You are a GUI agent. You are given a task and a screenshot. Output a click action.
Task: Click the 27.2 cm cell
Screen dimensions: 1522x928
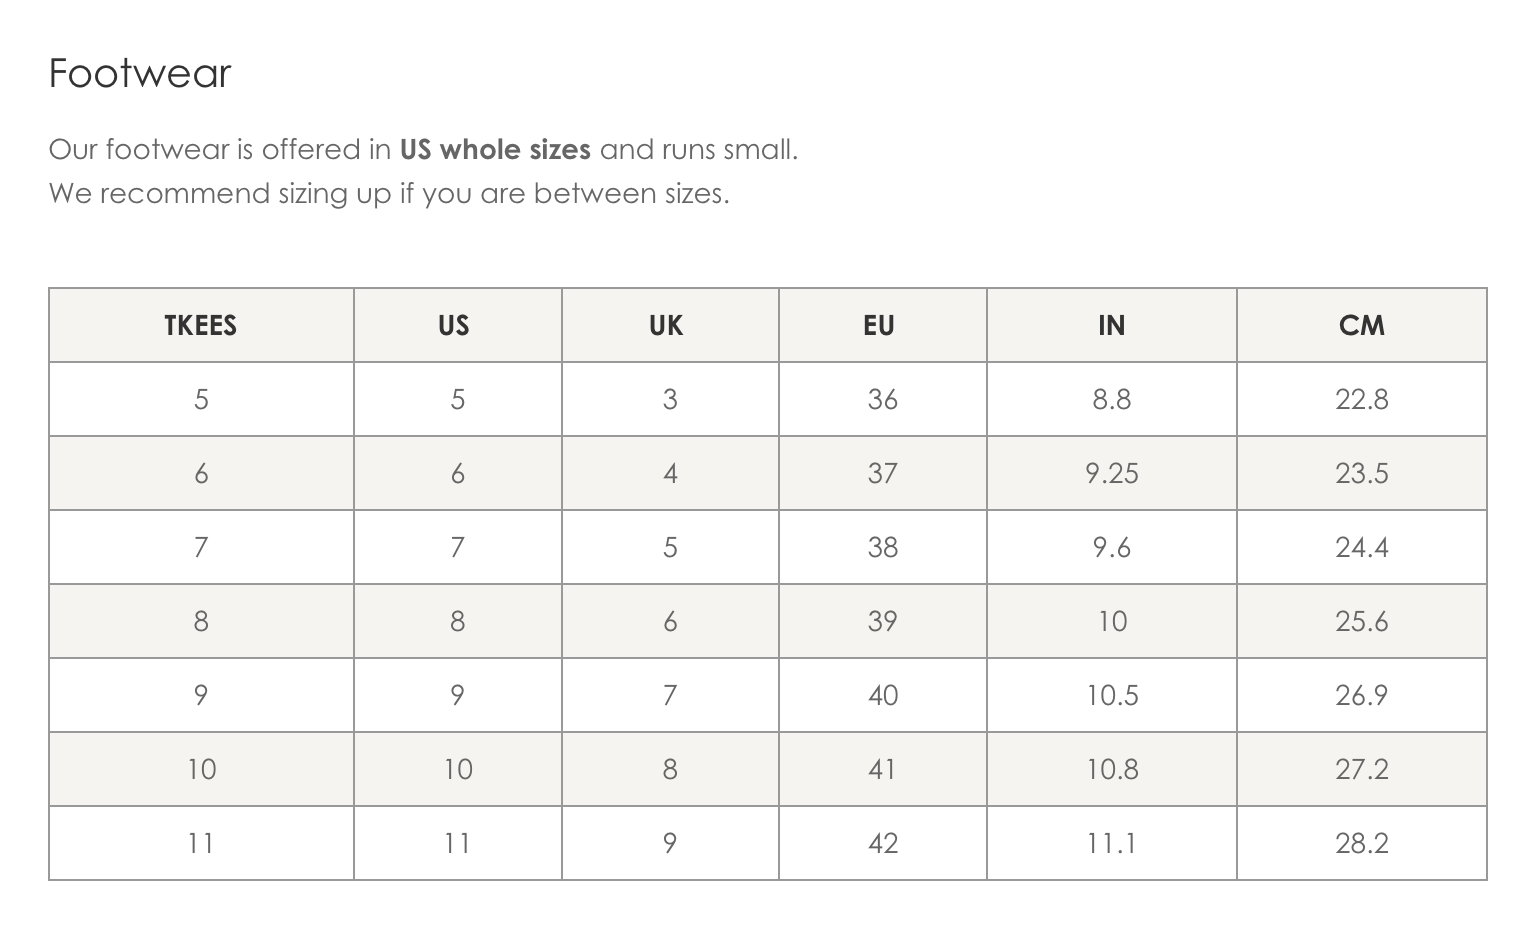(1362, 769)
